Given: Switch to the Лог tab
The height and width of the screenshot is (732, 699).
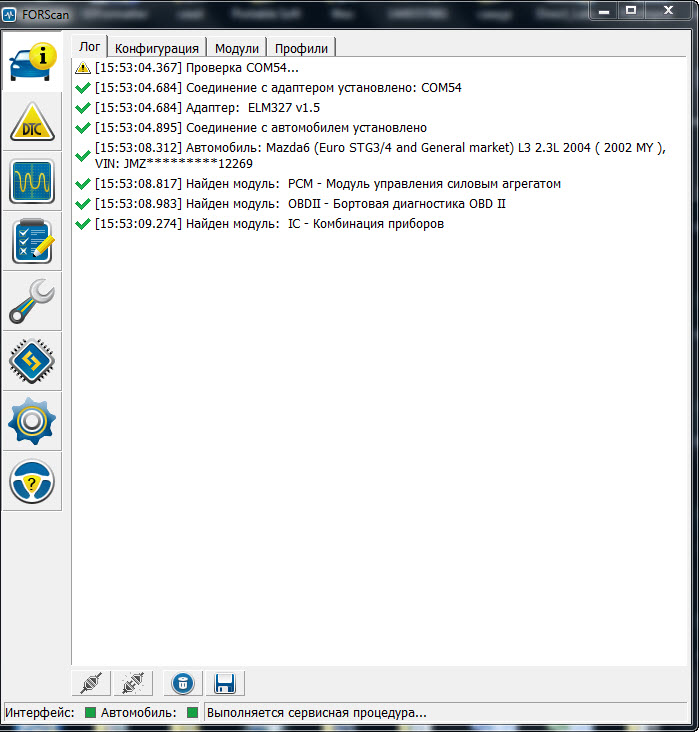Looking at the screenshot, I should click(89, 47).
